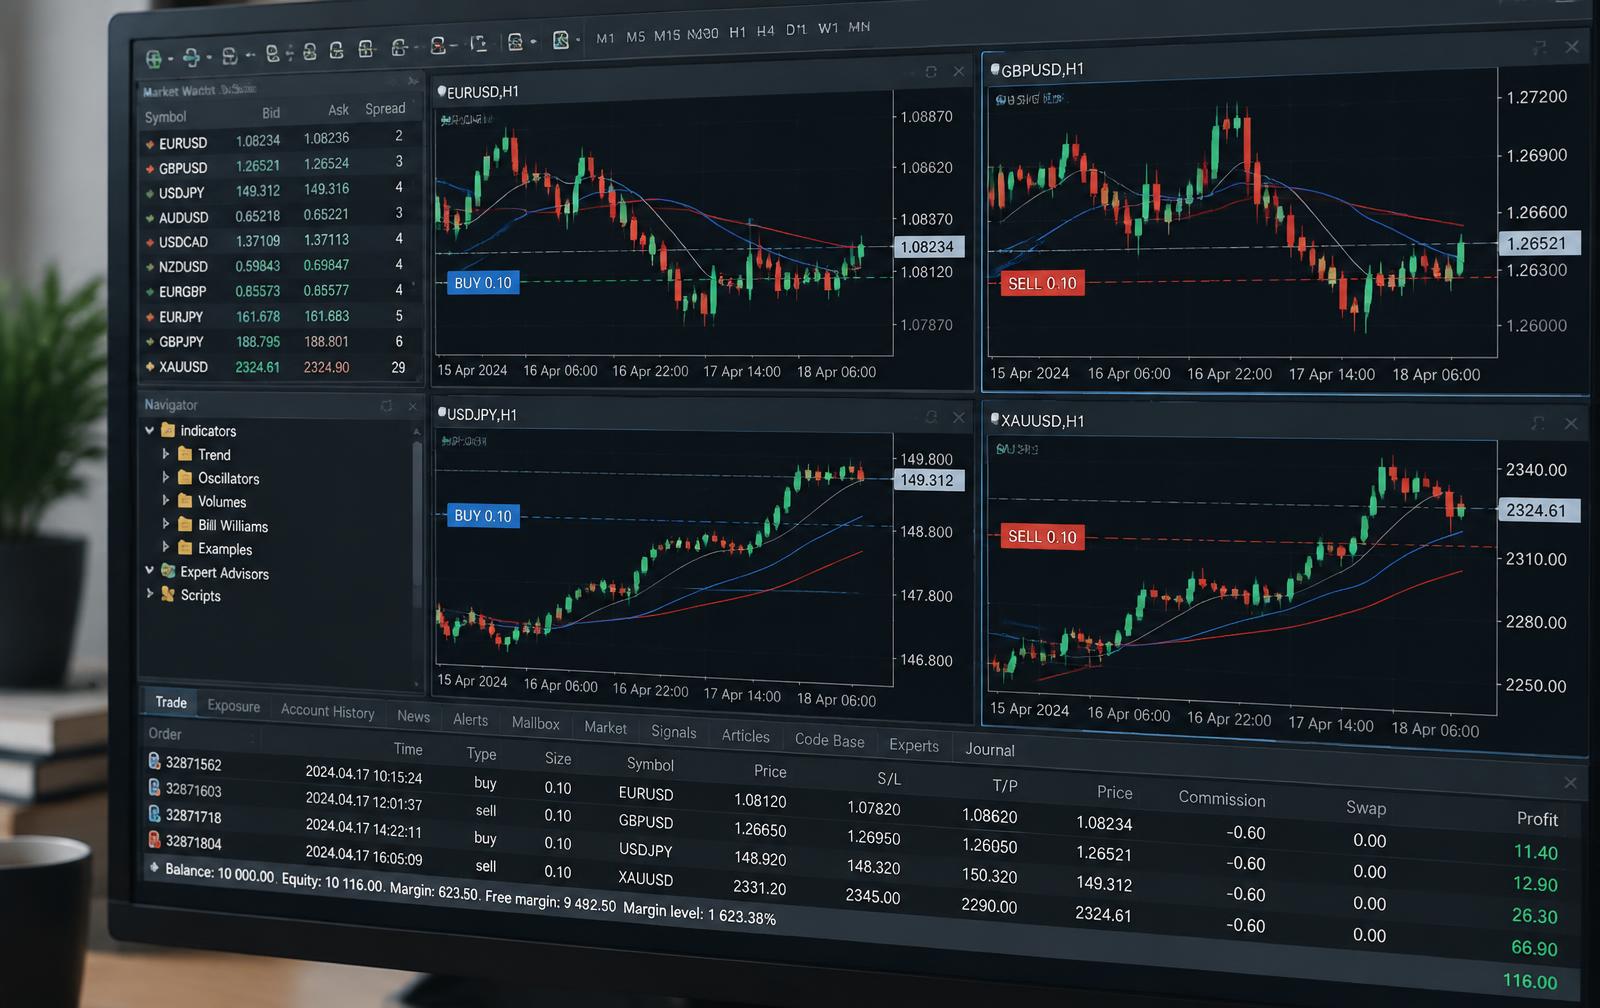Click the Oscillators folder icon

185,477
